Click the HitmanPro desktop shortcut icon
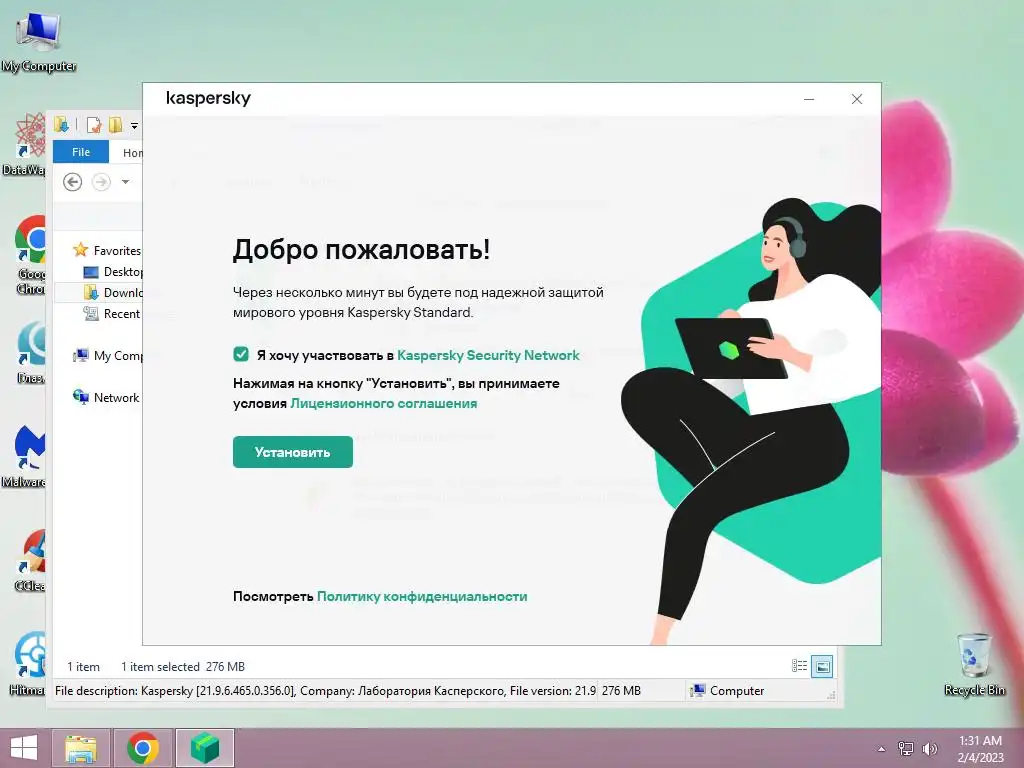 click(x=28, y=664)
